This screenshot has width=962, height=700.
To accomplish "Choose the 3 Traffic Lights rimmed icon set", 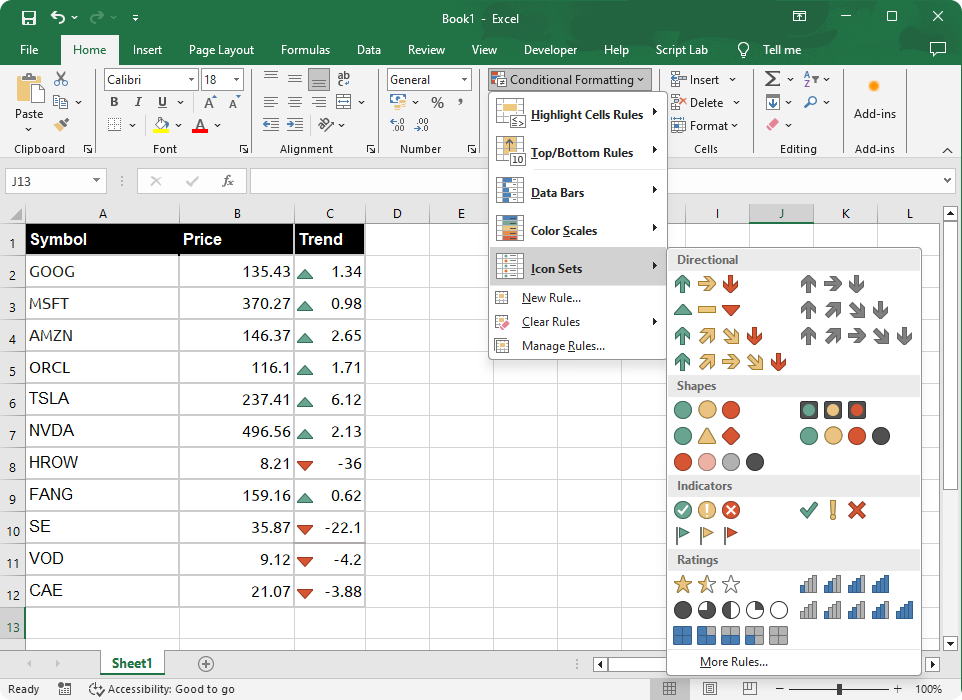I will click(833, 410).
